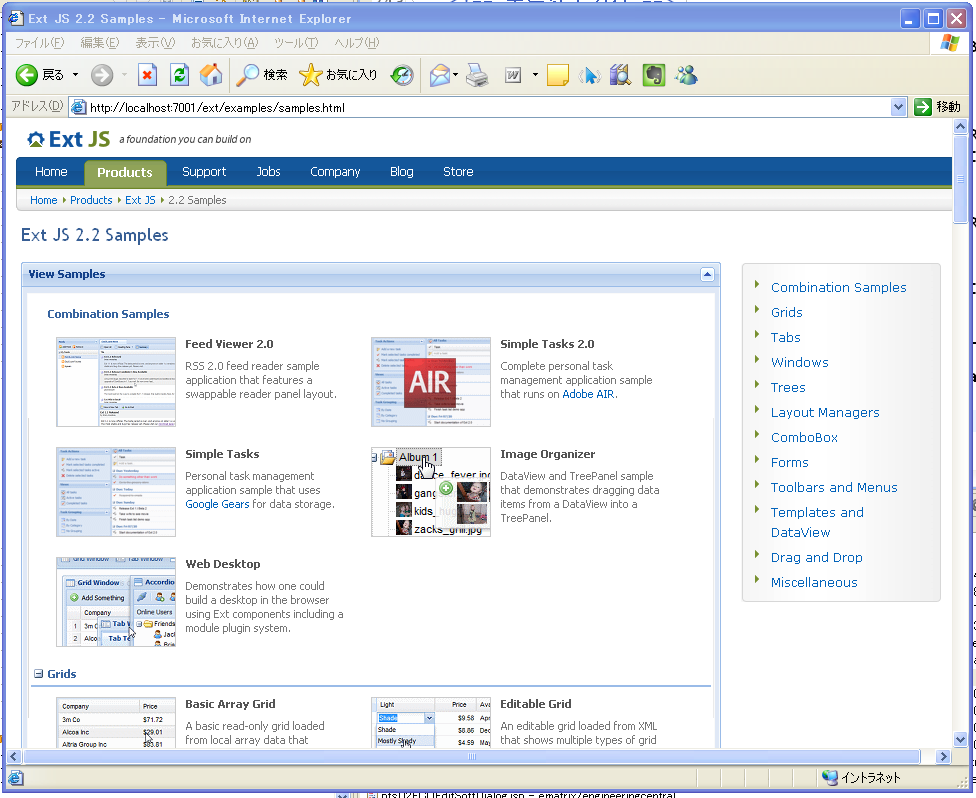Jump to Combination Samples in the sidebar
This screenshot has height=798, width=976.
pos(838,288)
